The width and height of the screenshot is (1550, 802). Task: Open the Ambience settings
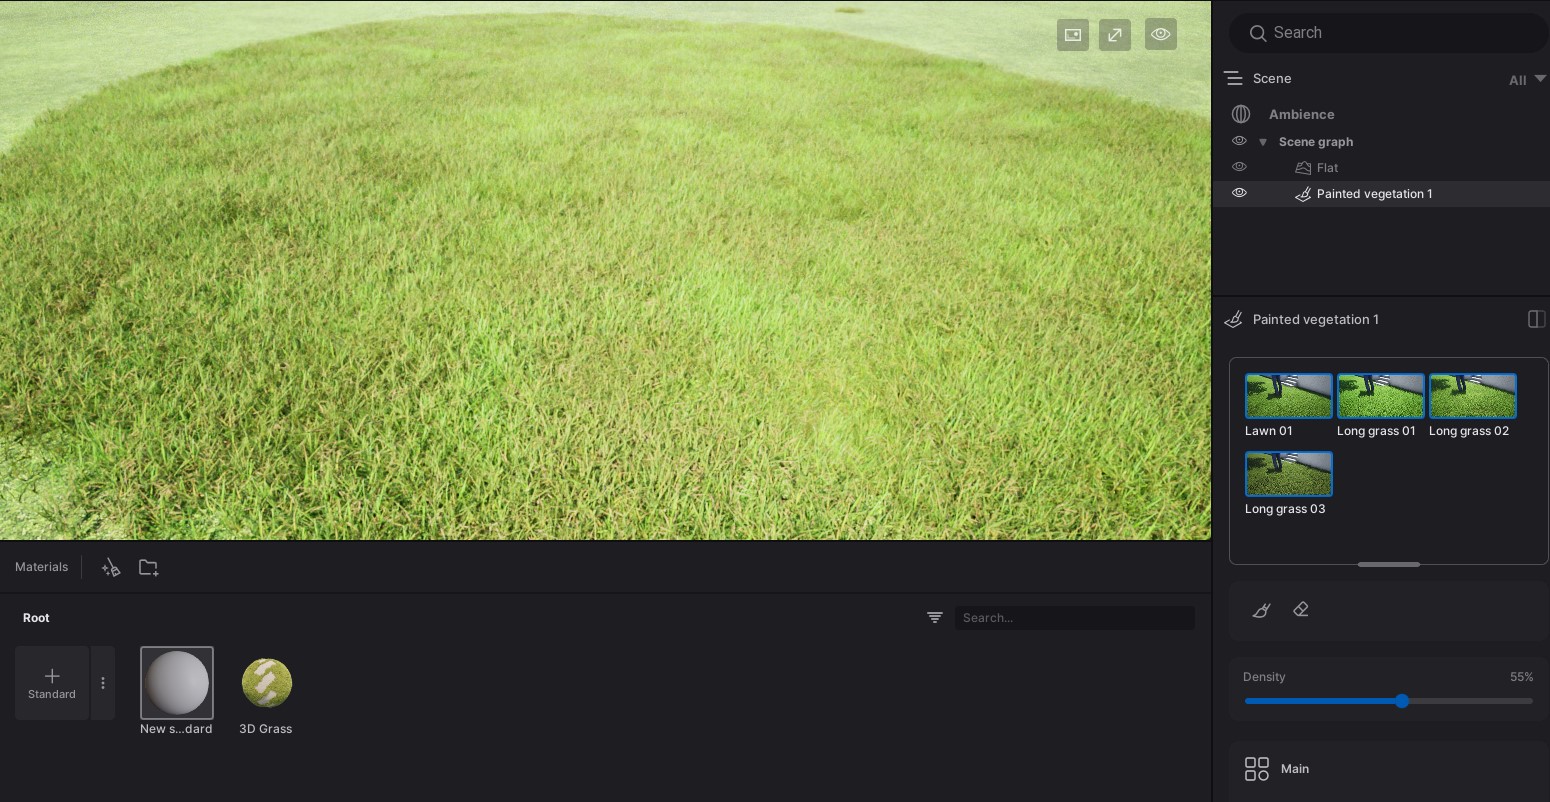pos(1301,114)
